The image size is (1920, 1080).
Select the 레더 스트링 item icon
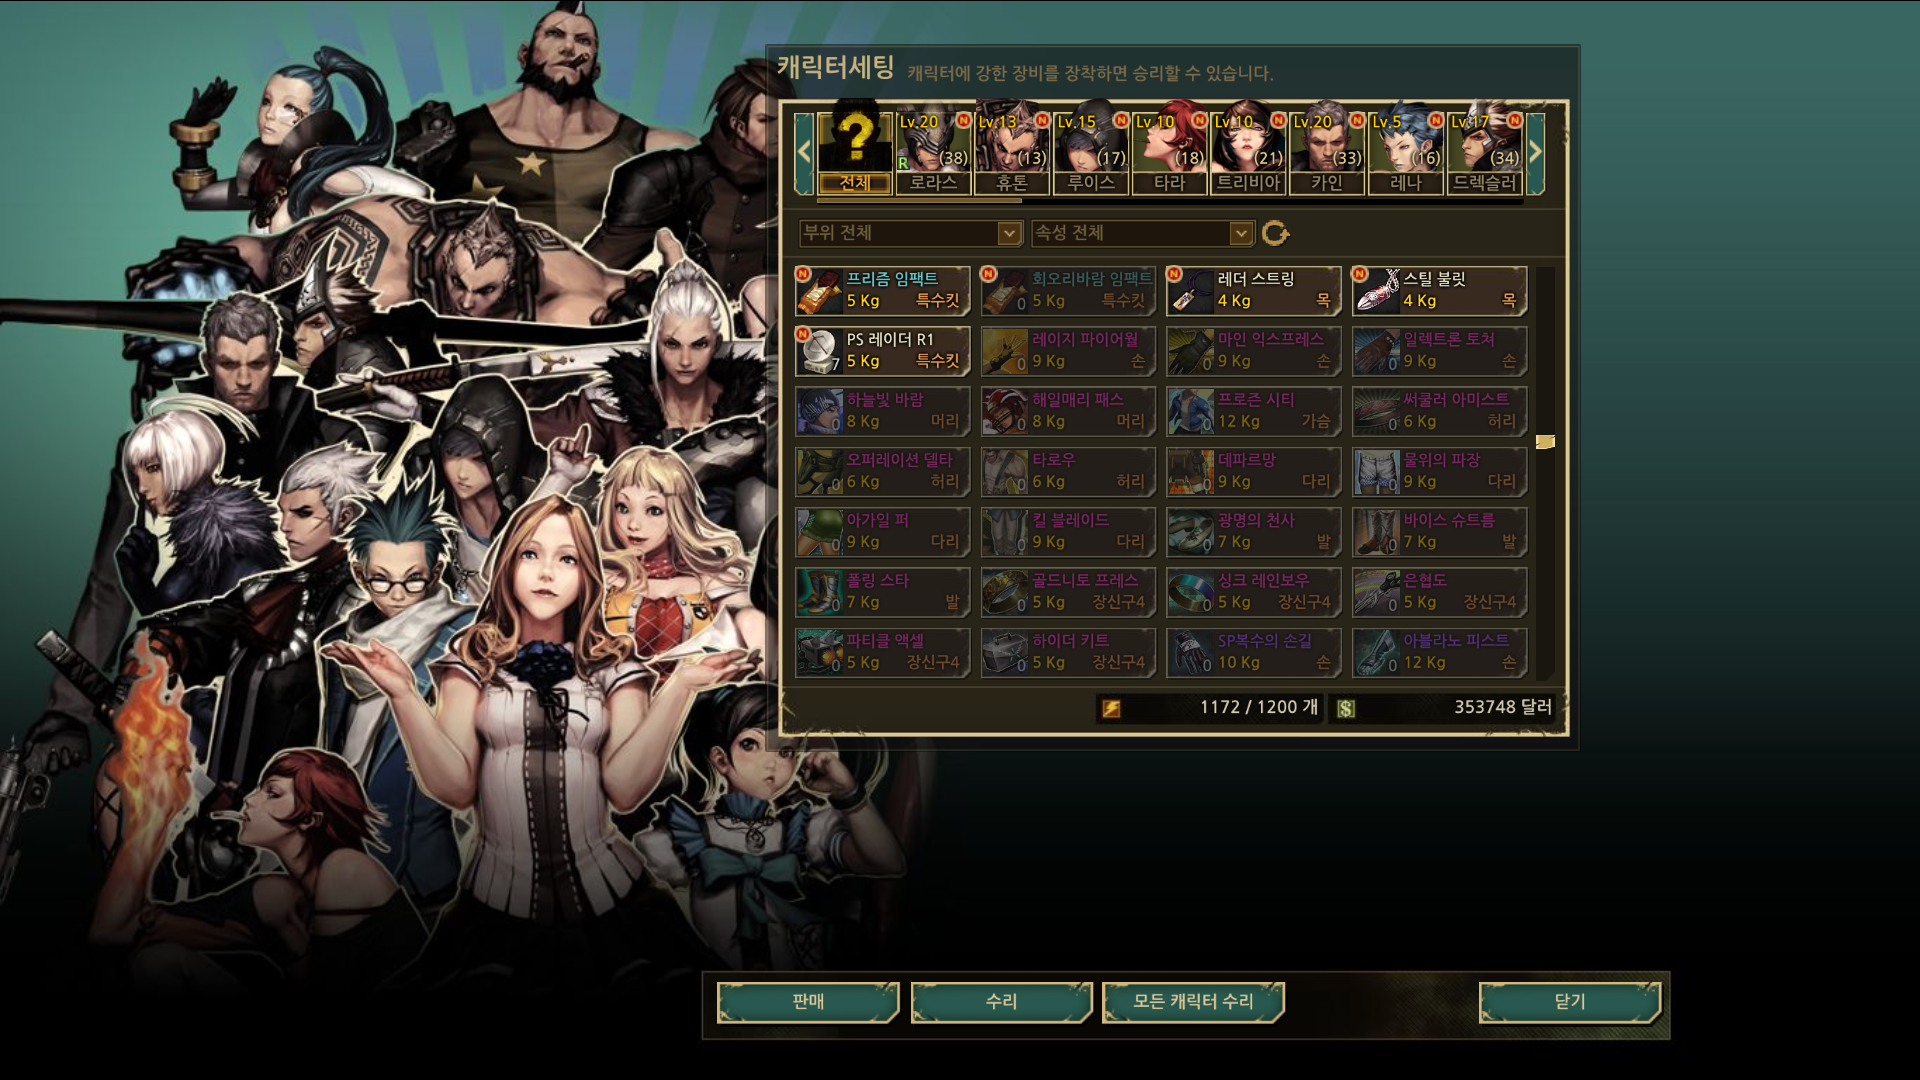[x=1191, y=291]
